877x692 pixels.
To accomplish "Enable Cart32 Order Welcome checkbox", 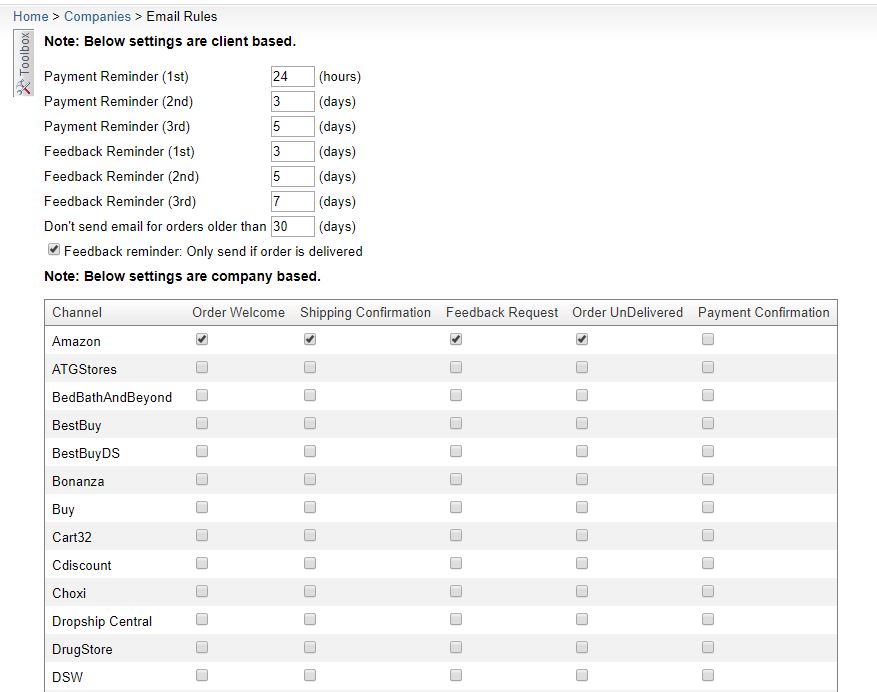I will tap(202, 535).
